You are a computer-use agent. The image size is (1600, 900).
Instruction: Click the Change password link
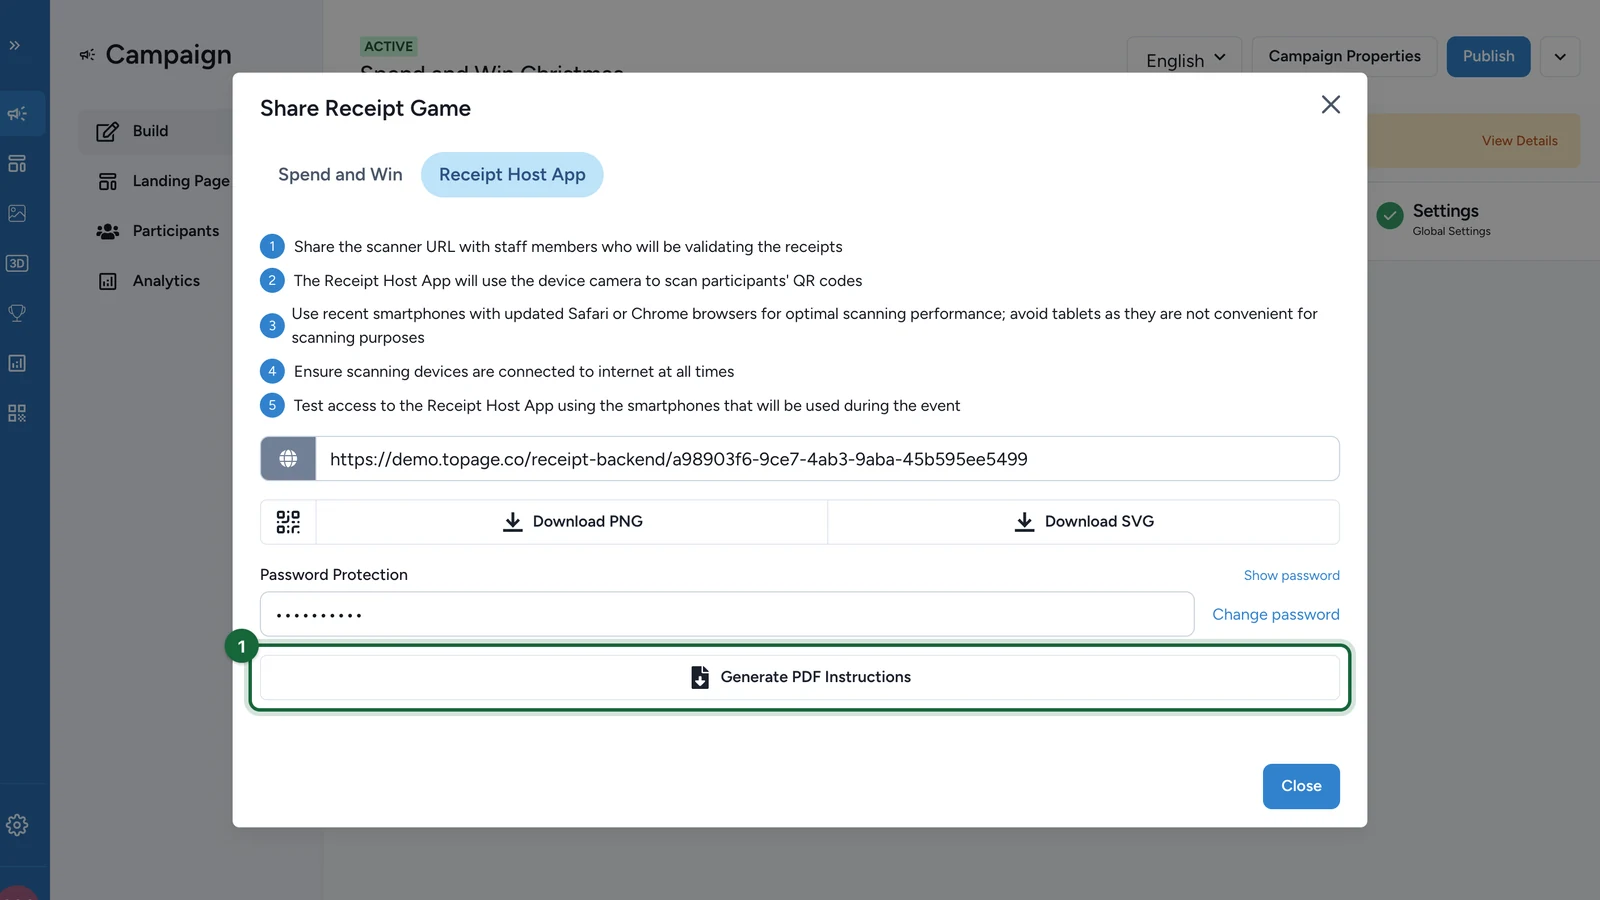click(1275, 615)
